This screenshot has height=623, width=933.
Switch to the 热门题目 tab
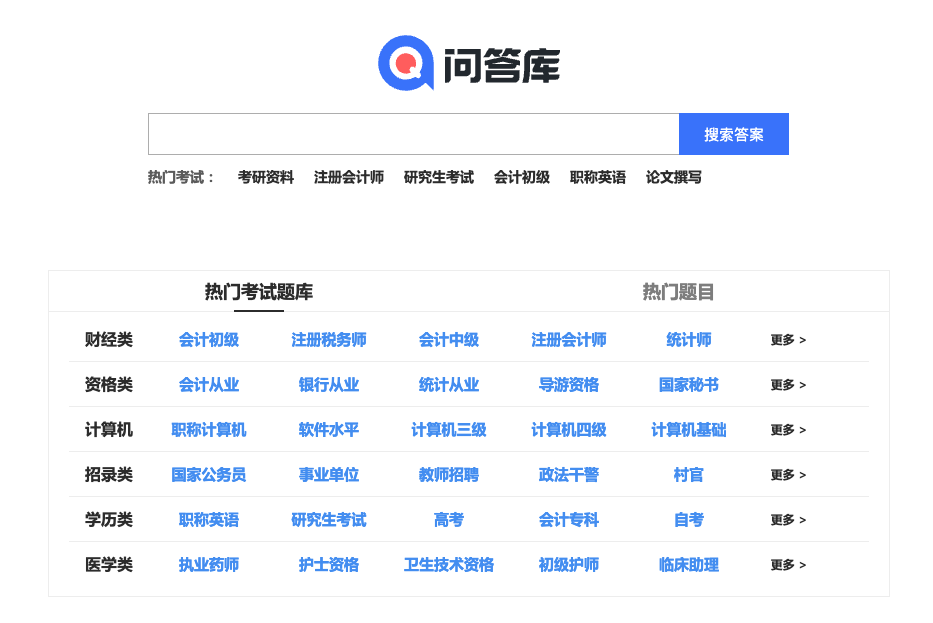click(x=678, y=292)
